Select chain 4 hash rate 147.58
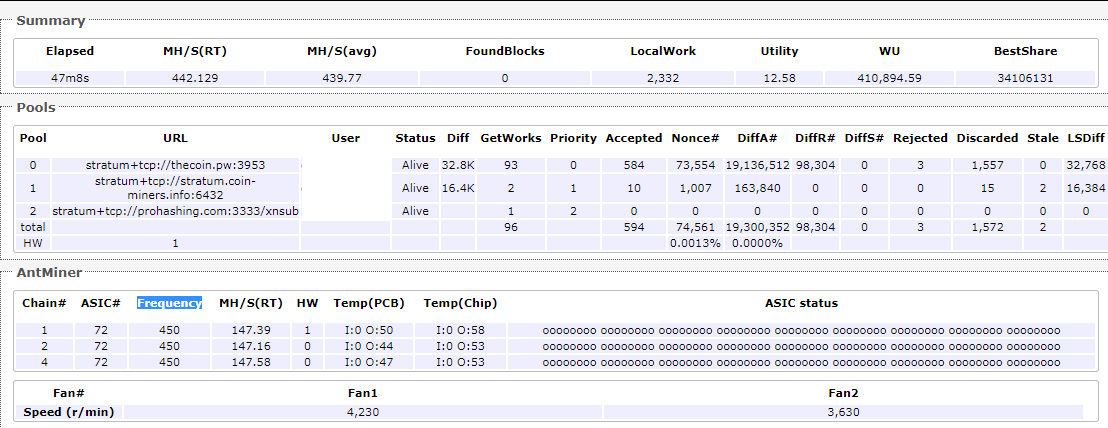 coord(251,361)
